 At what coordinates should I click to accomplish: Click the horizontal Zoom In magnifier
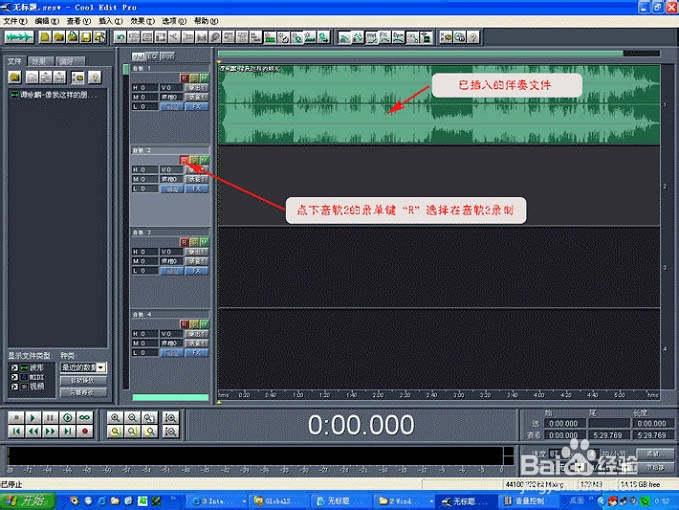pyautogui.click(x=115, y=418)
